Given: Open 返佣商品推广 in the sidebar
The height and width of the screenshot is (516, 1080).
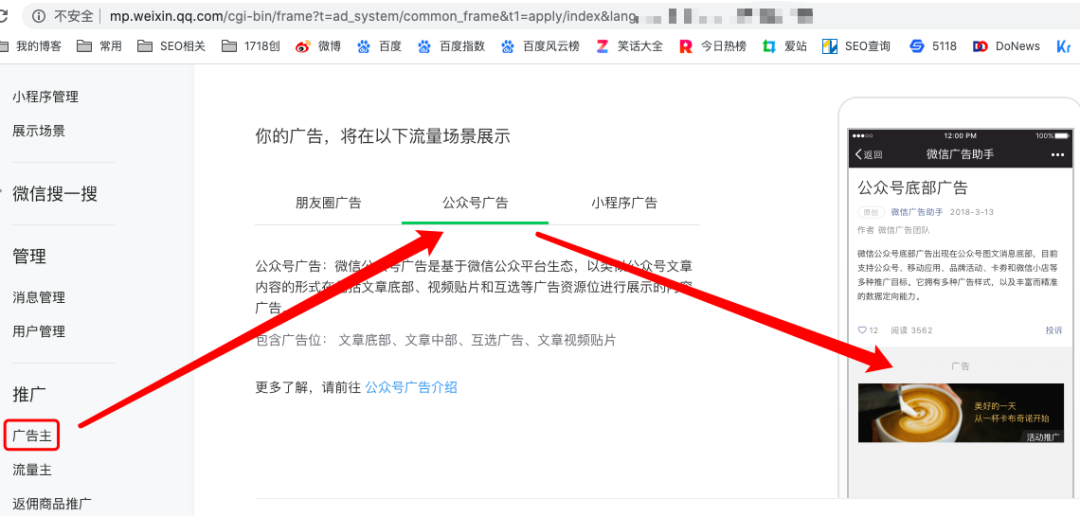Looking at the screenshot, I should pyautogui.click(x=52, y=504).
